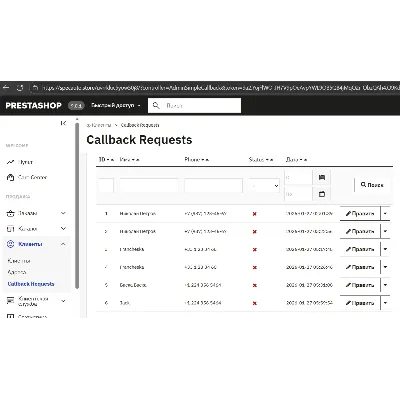Open the Каталог menu item
This screenshot has height=400, width=400.
click(x=28, y=229)
